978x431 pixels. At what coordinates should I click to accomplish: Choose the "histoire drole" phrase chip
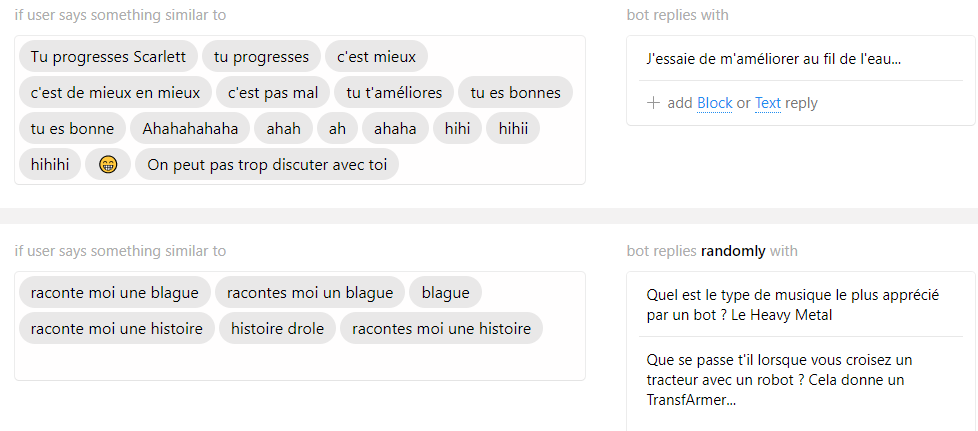click(x=278, y=328)
